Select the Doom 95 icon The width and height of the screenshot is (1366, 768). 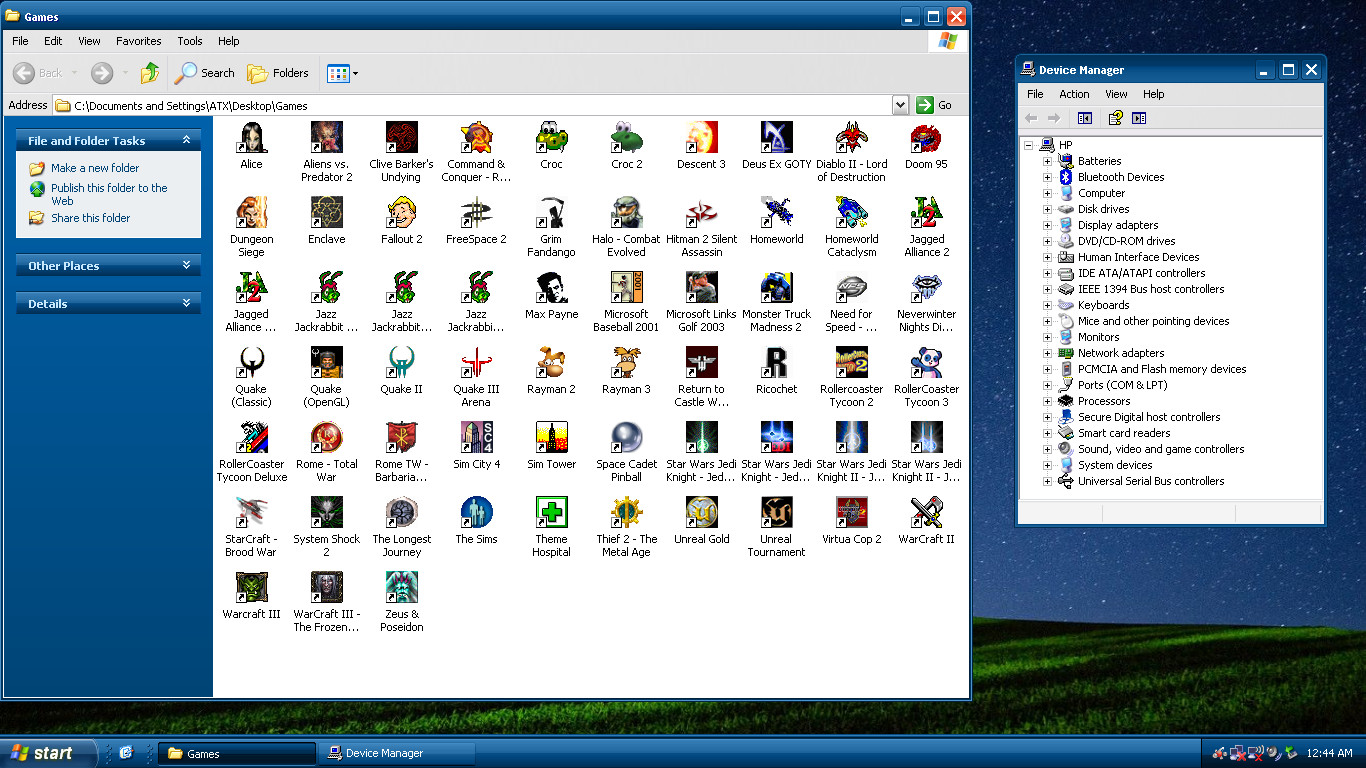coord(926,138)
